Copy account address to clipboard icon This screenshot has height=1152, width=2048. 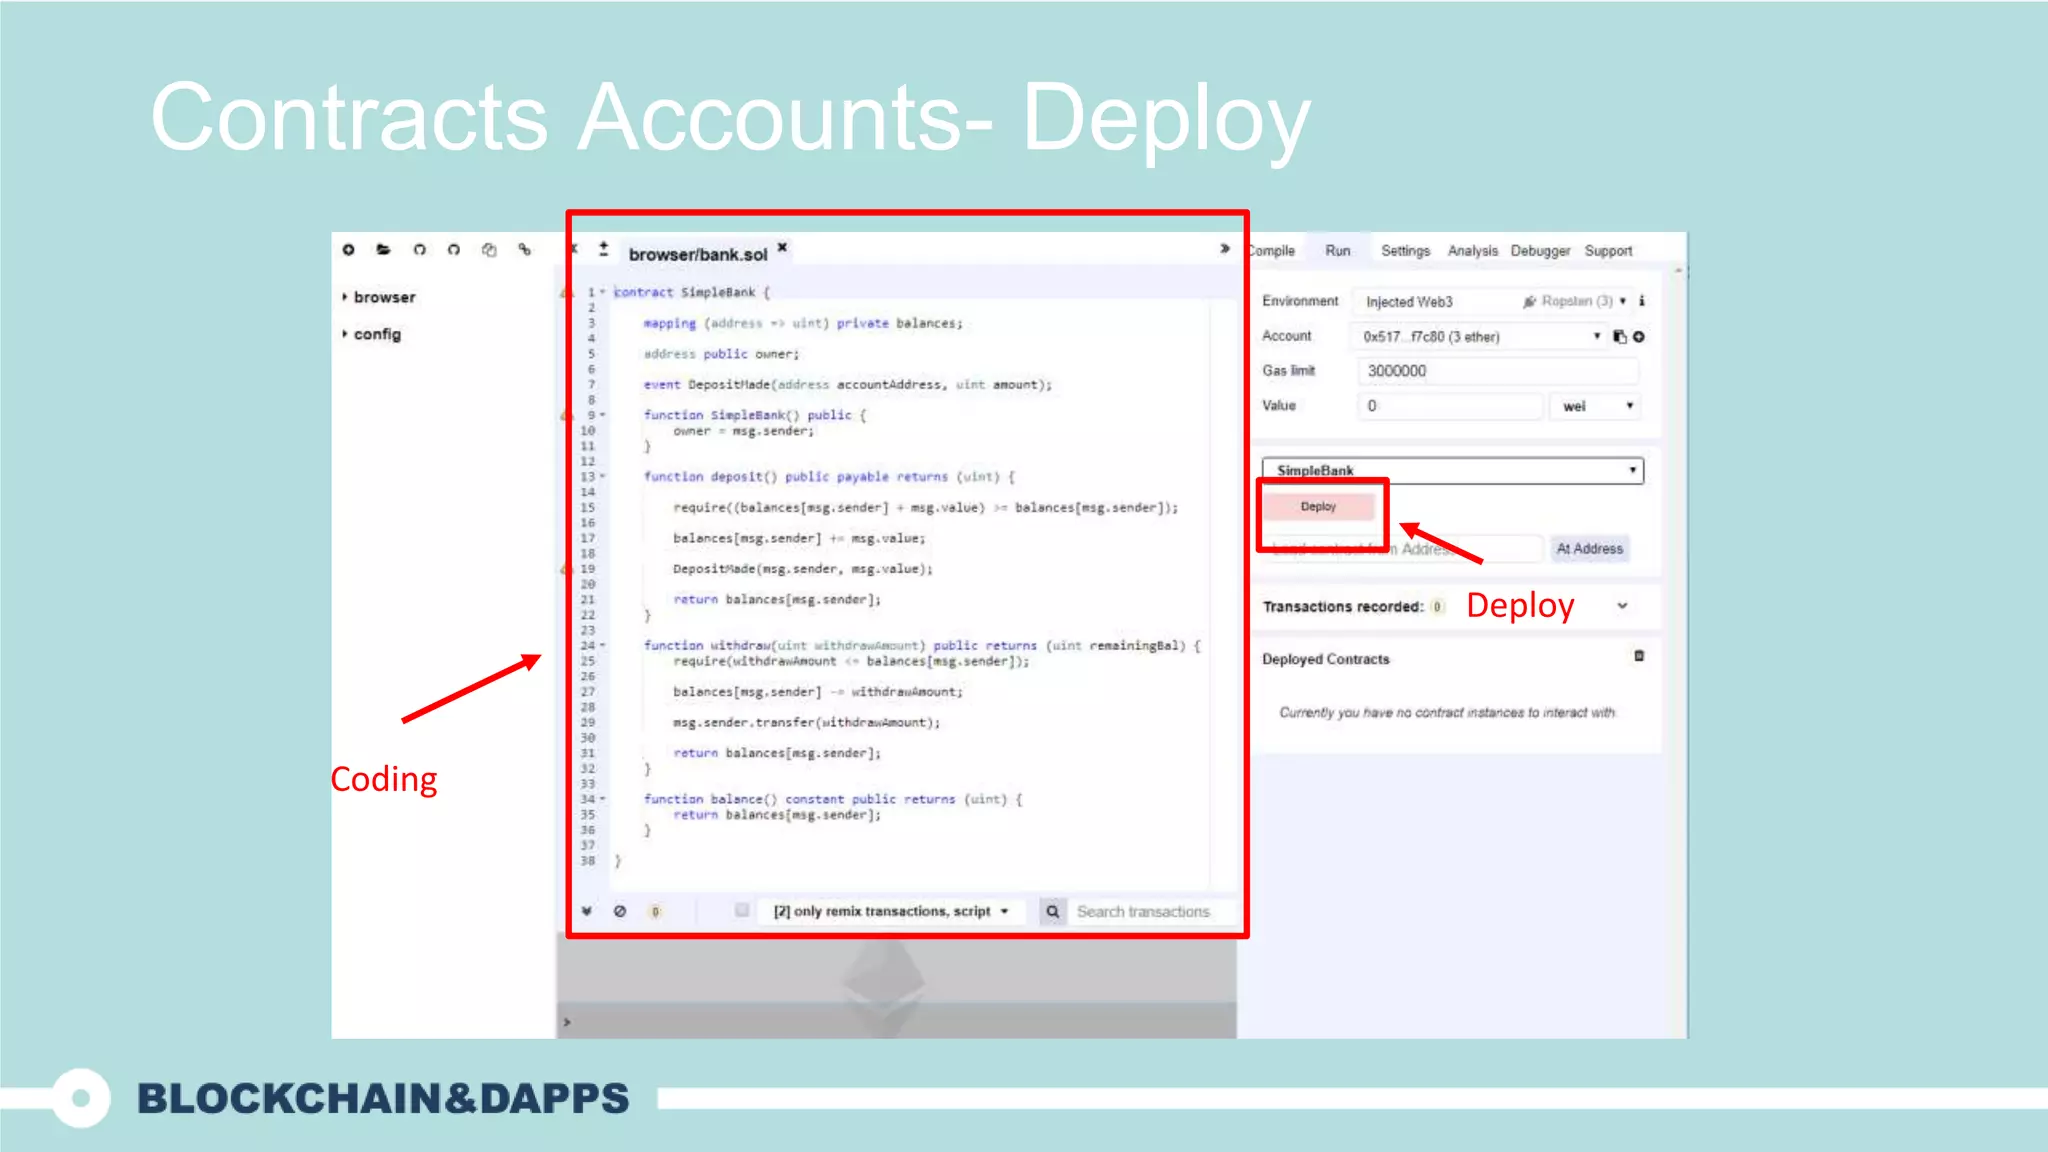tap(1619, 337)
